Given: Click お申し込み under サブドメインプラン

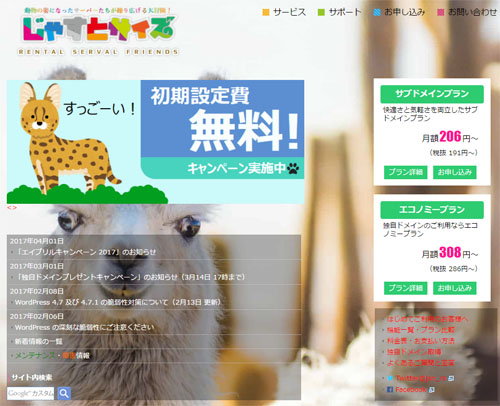Looking at the screenshot, I should tap(455, 172).
